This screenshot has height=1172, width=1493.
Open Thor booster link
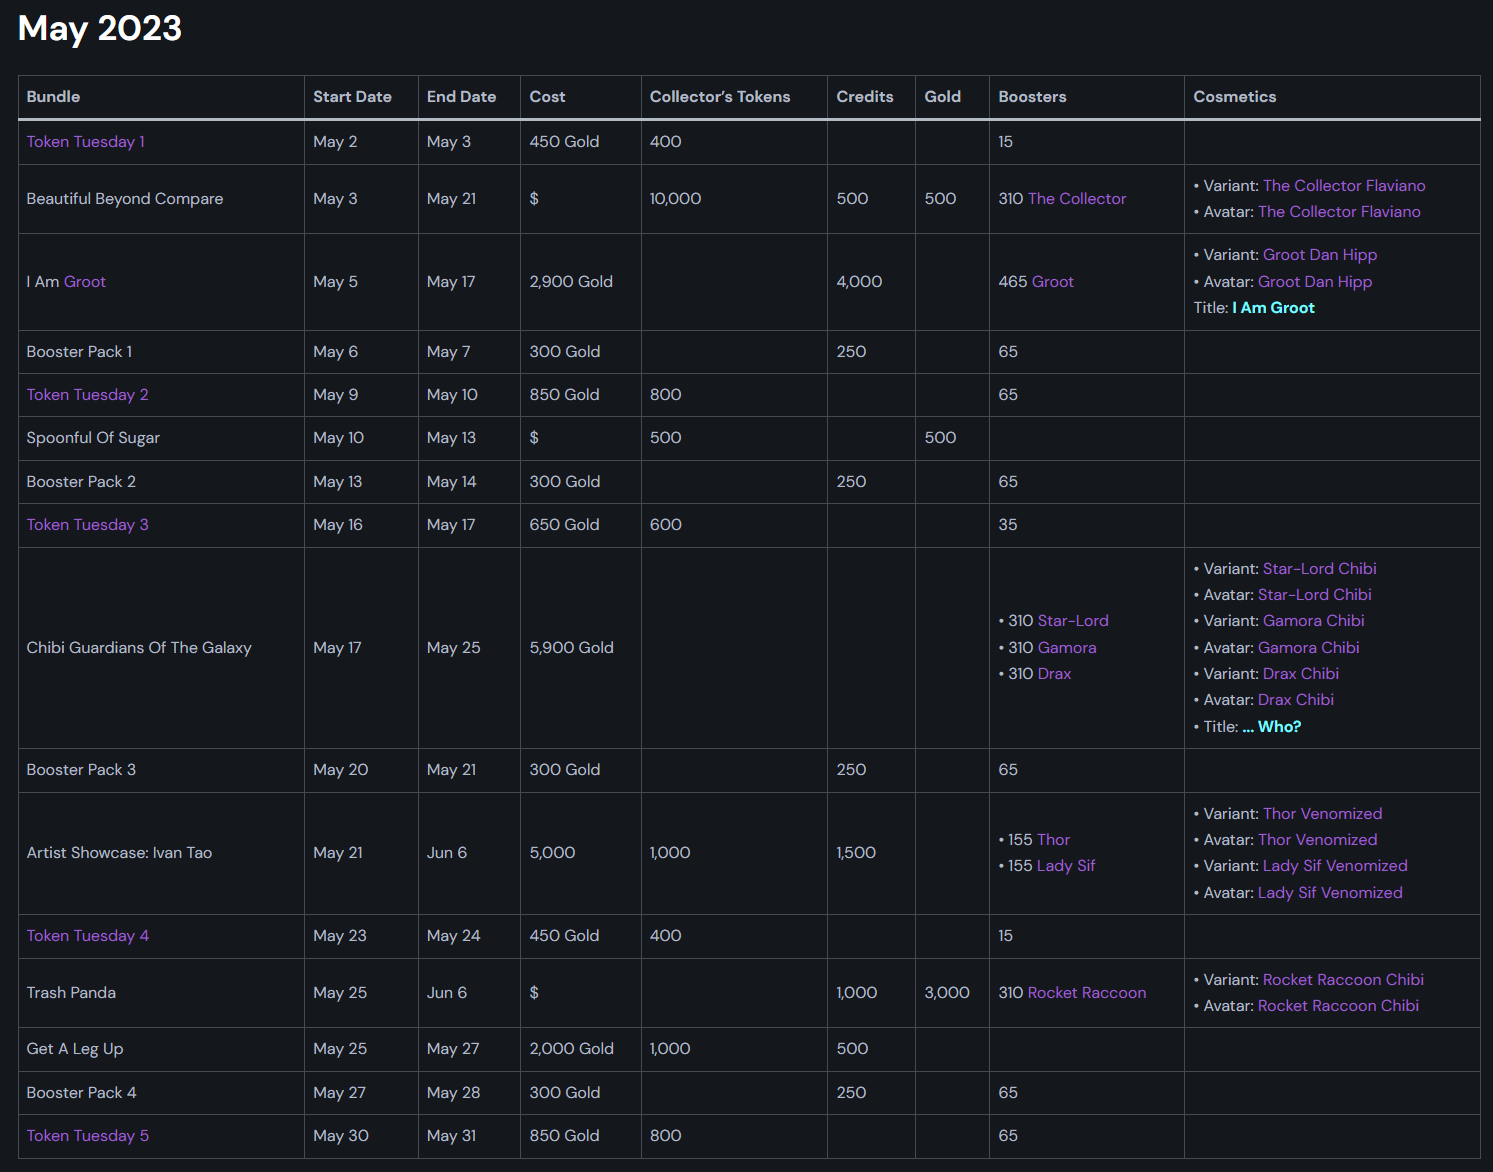pos(1053,840)
